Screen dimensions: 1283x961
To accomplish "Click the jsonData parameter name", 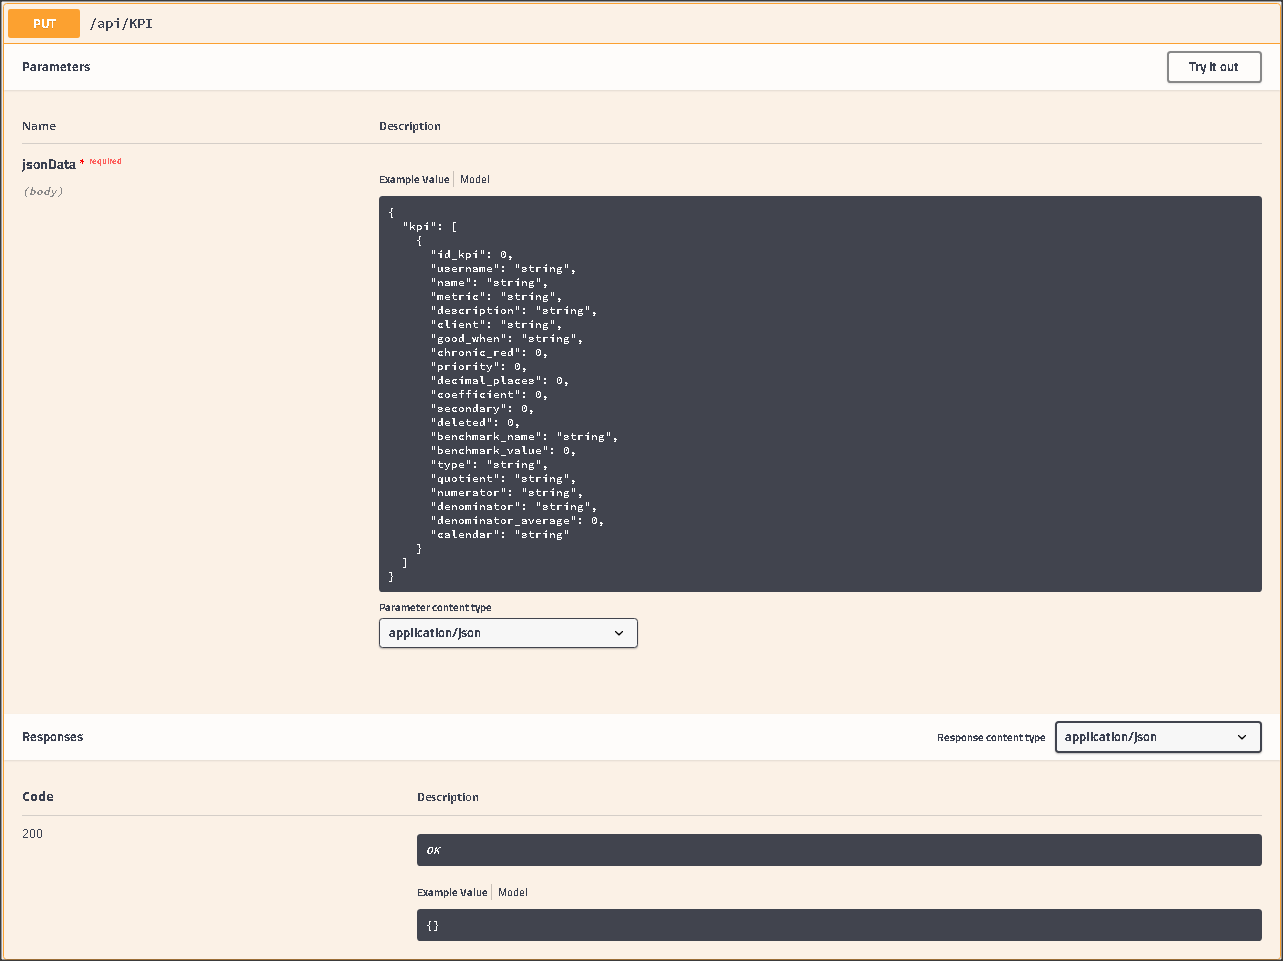I will coord(49,164).
